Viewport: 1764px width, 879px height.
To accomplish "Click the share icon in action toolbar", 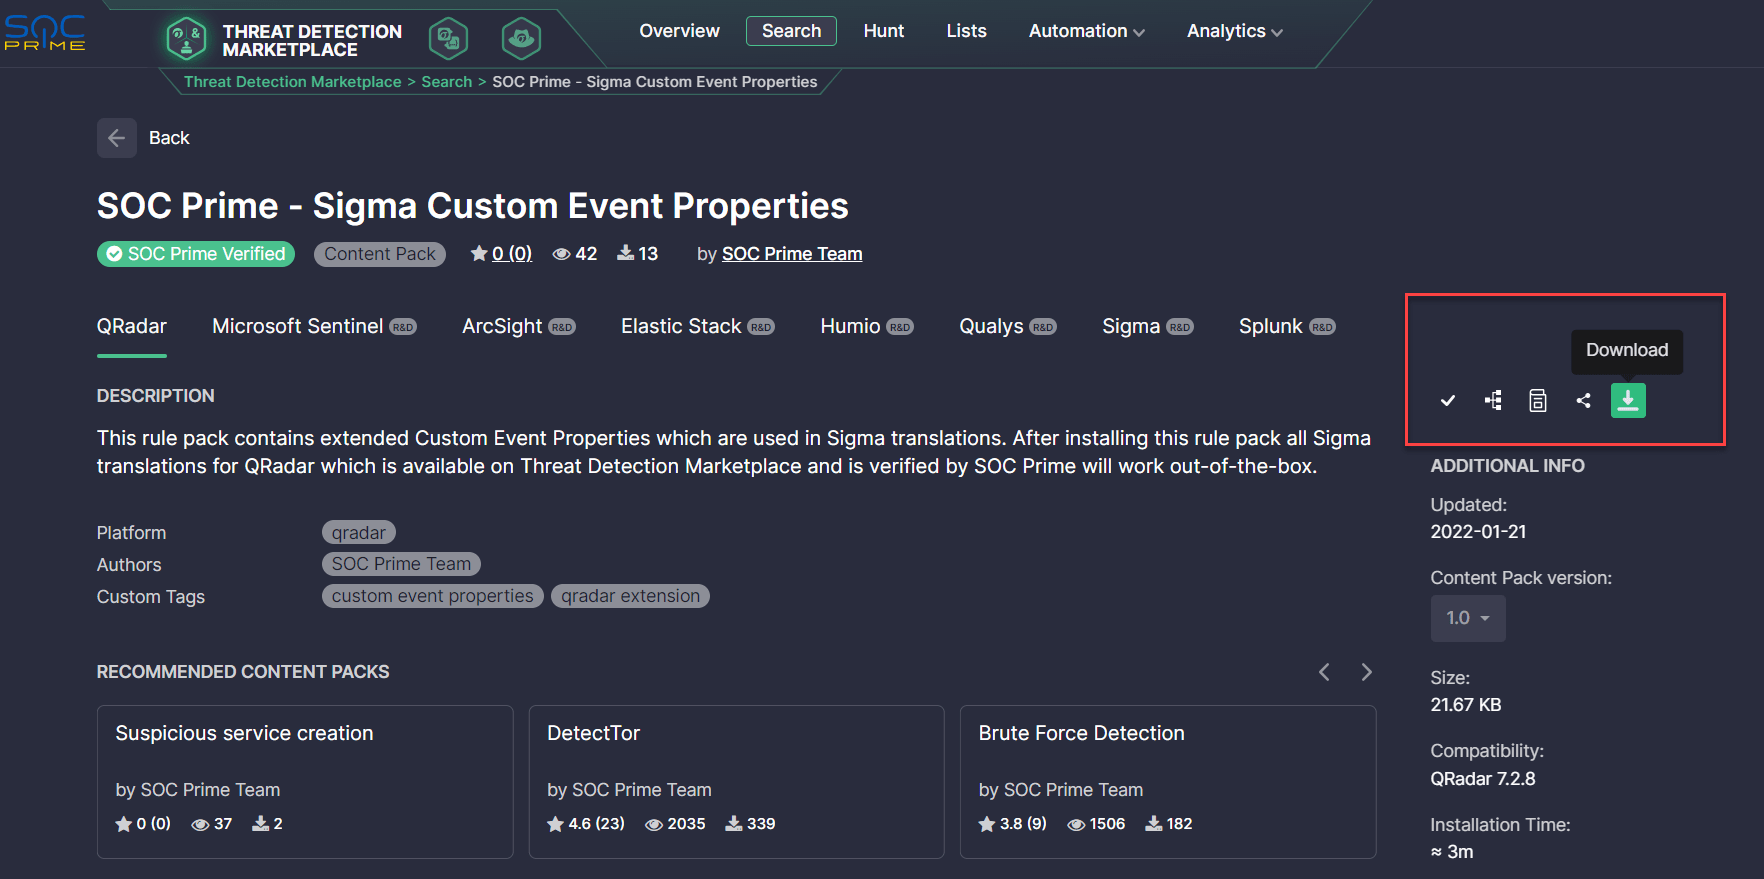I will pos(1583,401).
